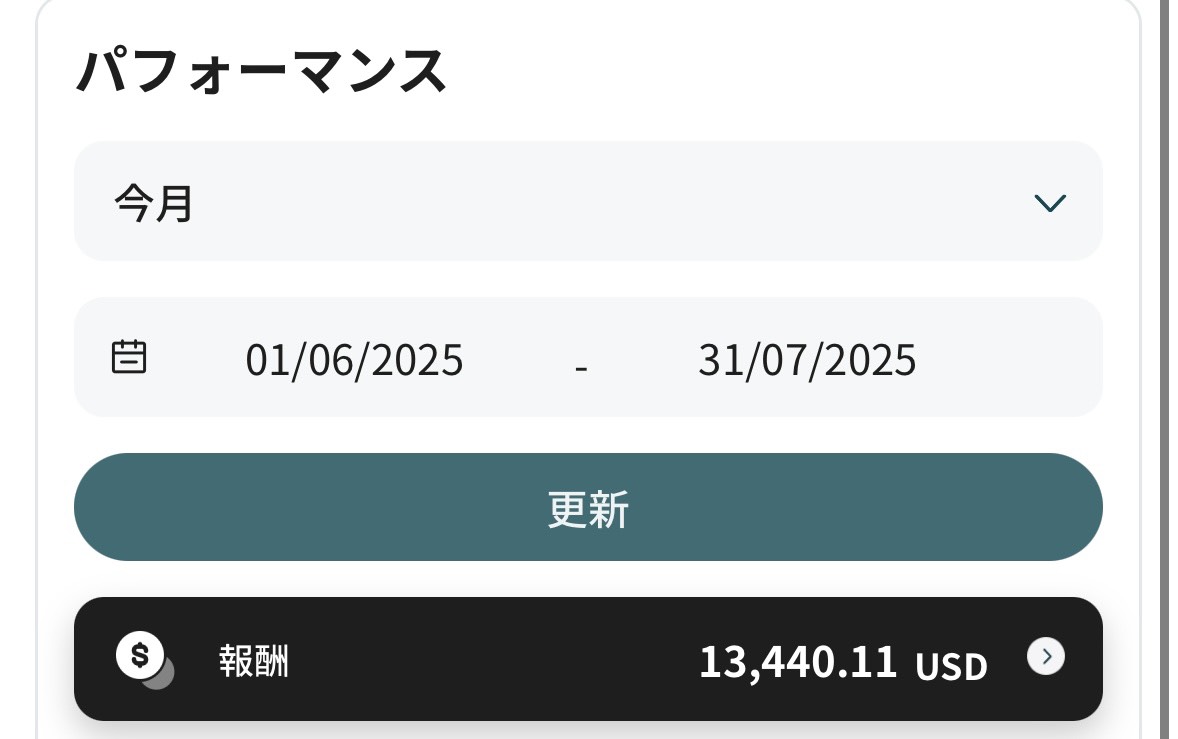Viewport: 1178px width, 739px height.
Task: Click the calendar icon in the date field
Action: click(x=129, y=357)
